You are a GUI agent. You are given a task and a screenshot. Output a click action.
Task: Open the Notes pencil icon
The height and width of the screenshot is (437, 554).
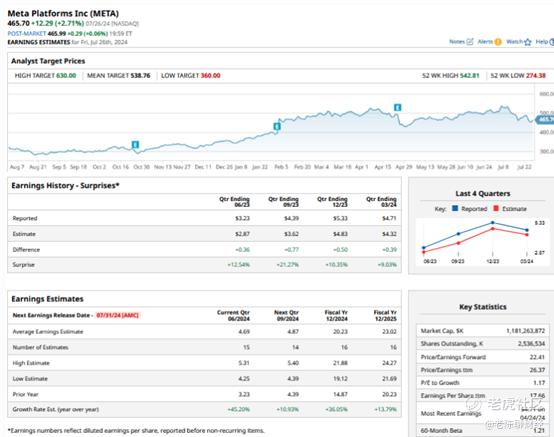click(x=470, y=42)
